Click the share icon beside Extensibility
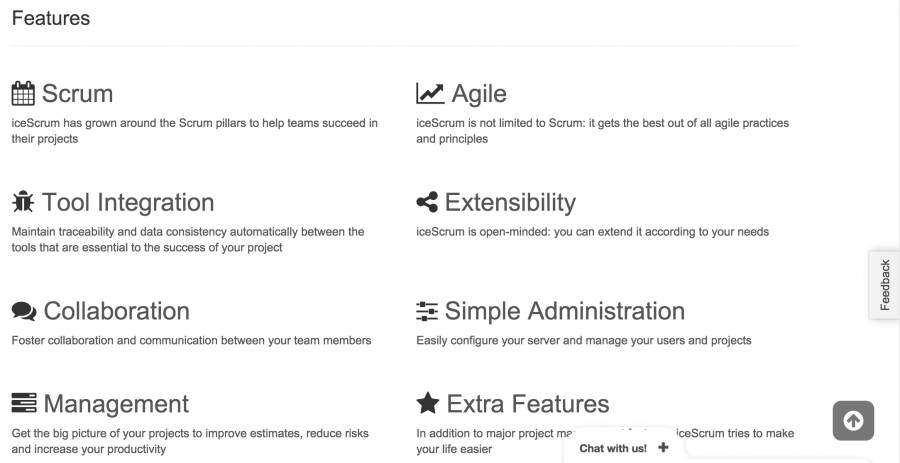This screenshot has height=463, width=900. 427,202
